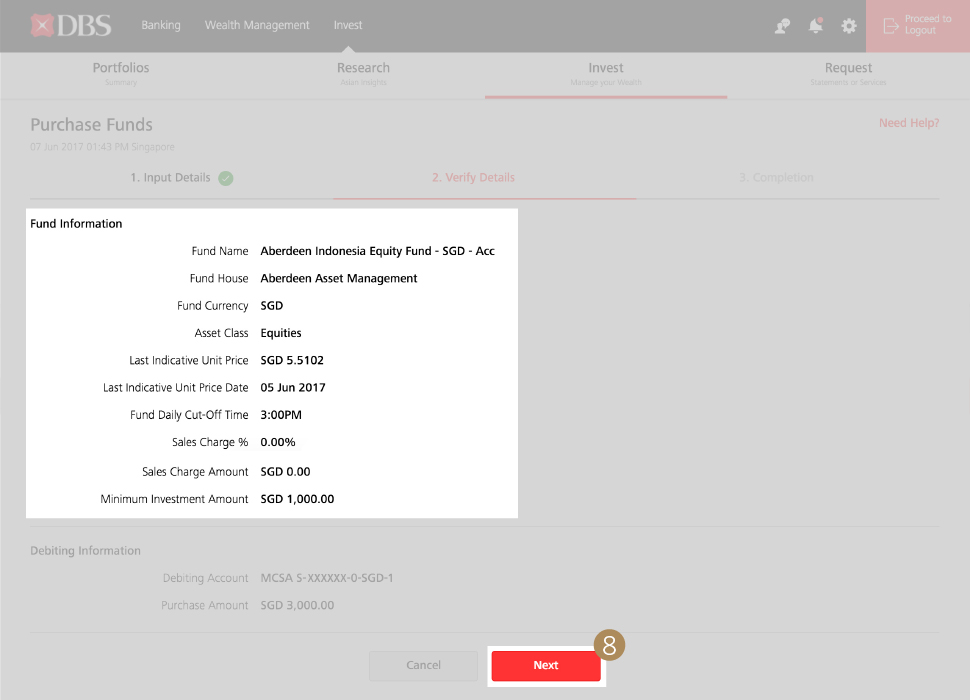Click the unit price SGD 5.5102

coord(292,360)
